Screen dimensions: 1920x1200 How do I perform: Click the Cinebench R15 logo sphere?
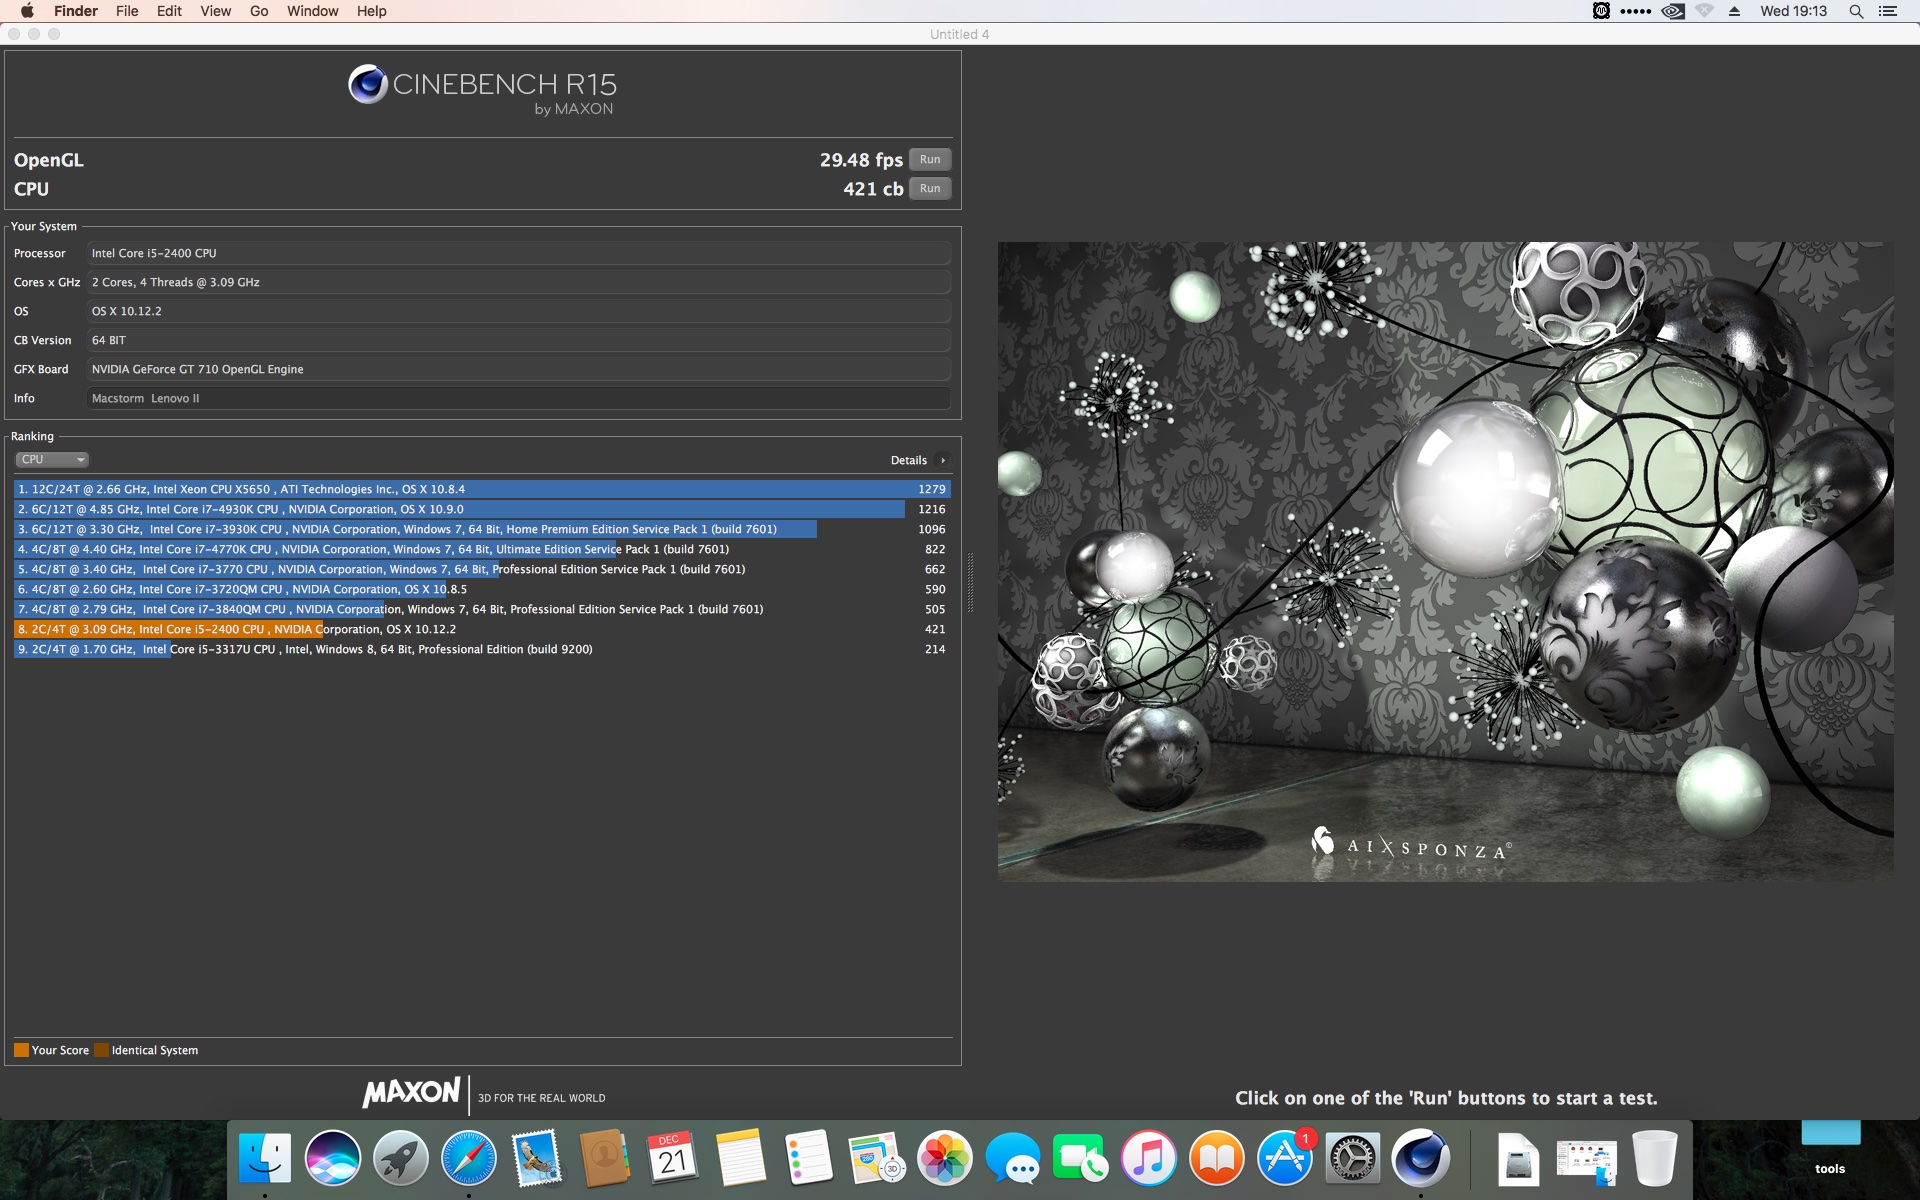(367, 84)
